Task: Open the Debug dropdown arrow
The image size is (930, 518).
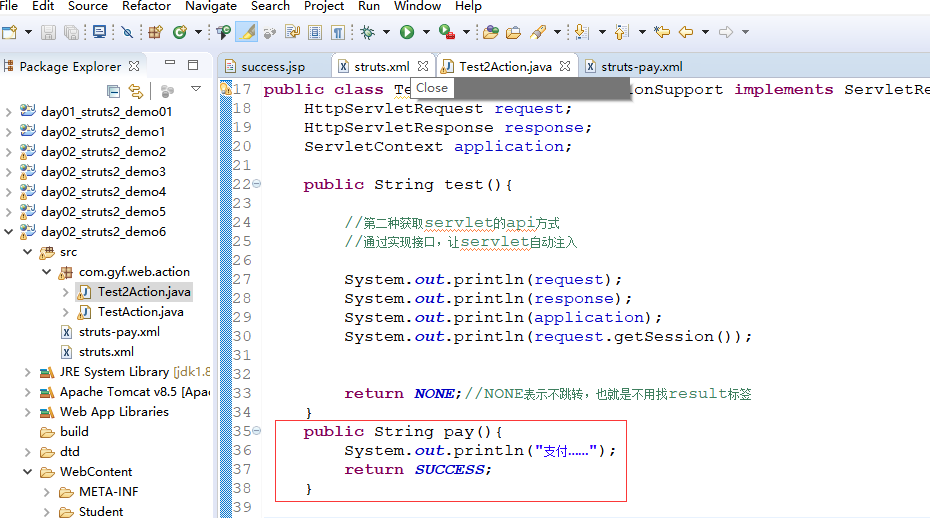Action: (386, 32)
